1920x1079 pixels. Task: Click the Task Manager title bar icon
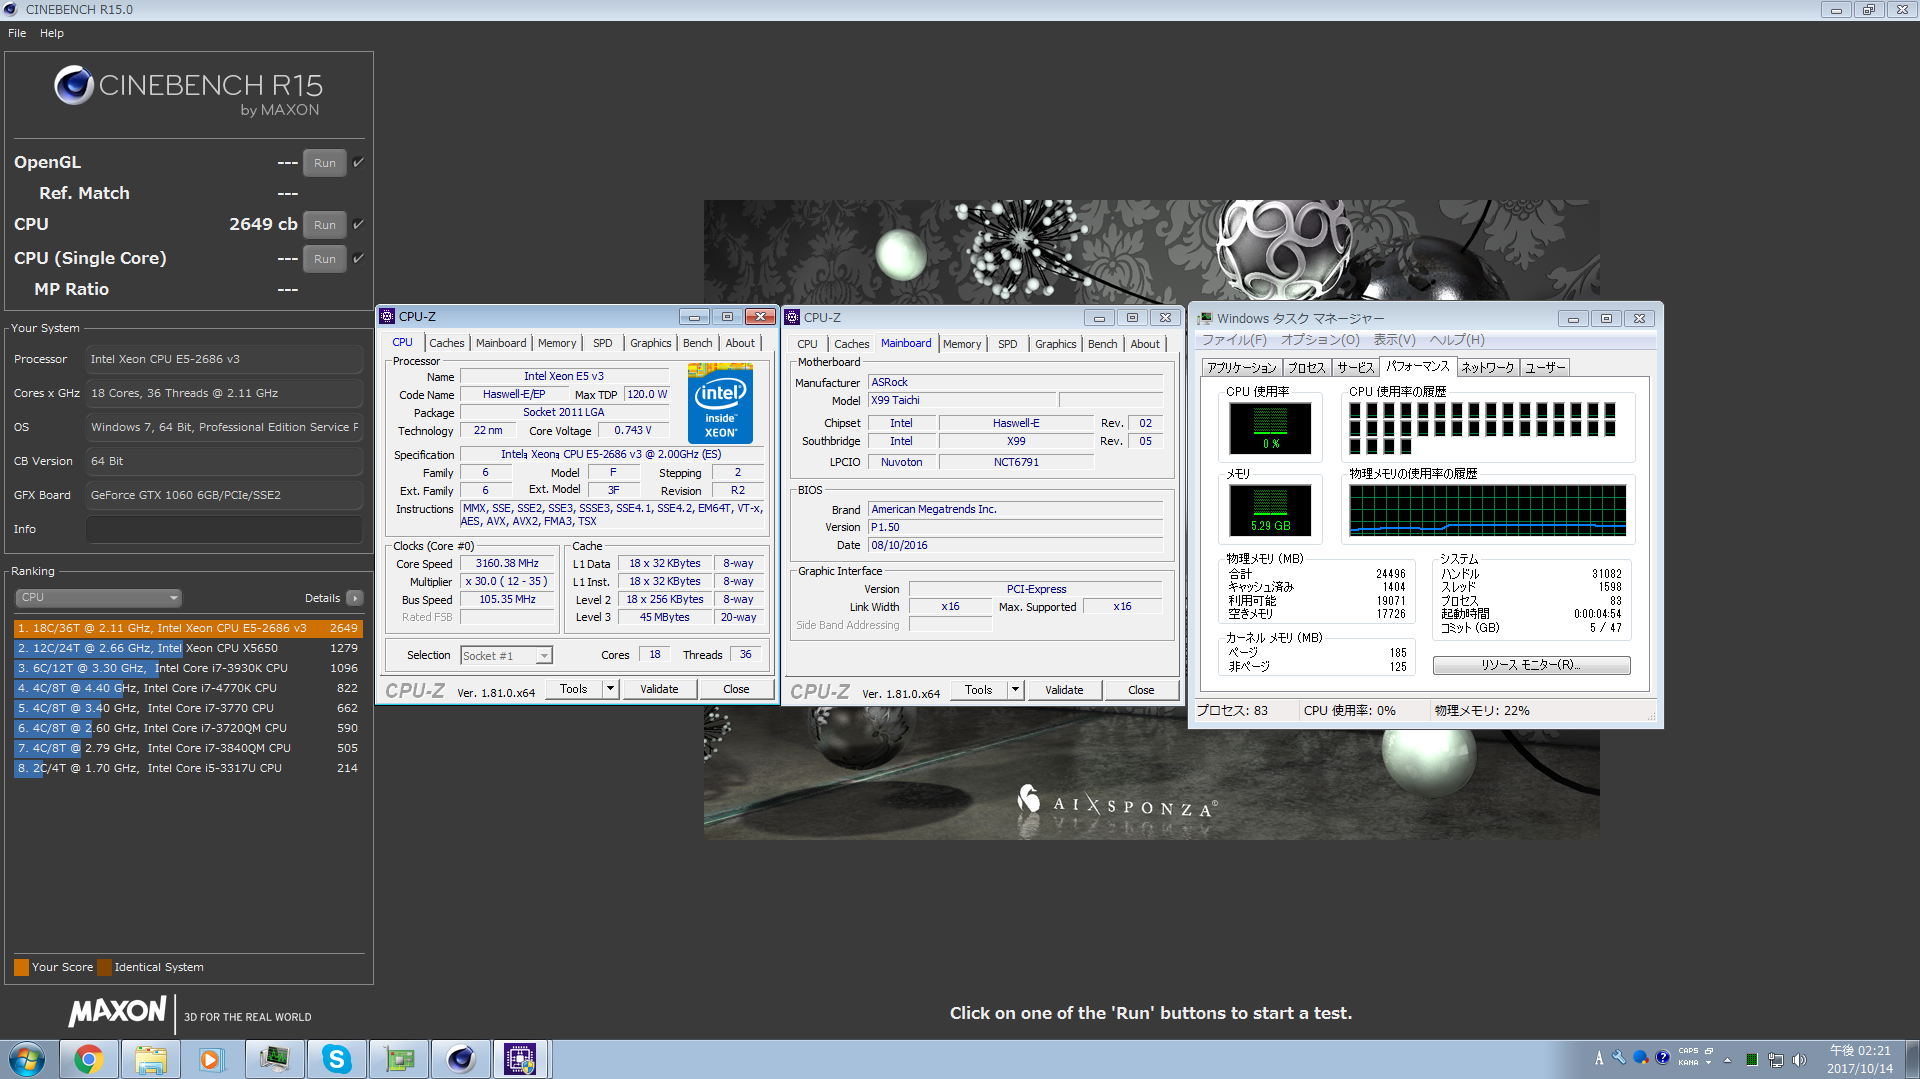[x=1204, y=318]
